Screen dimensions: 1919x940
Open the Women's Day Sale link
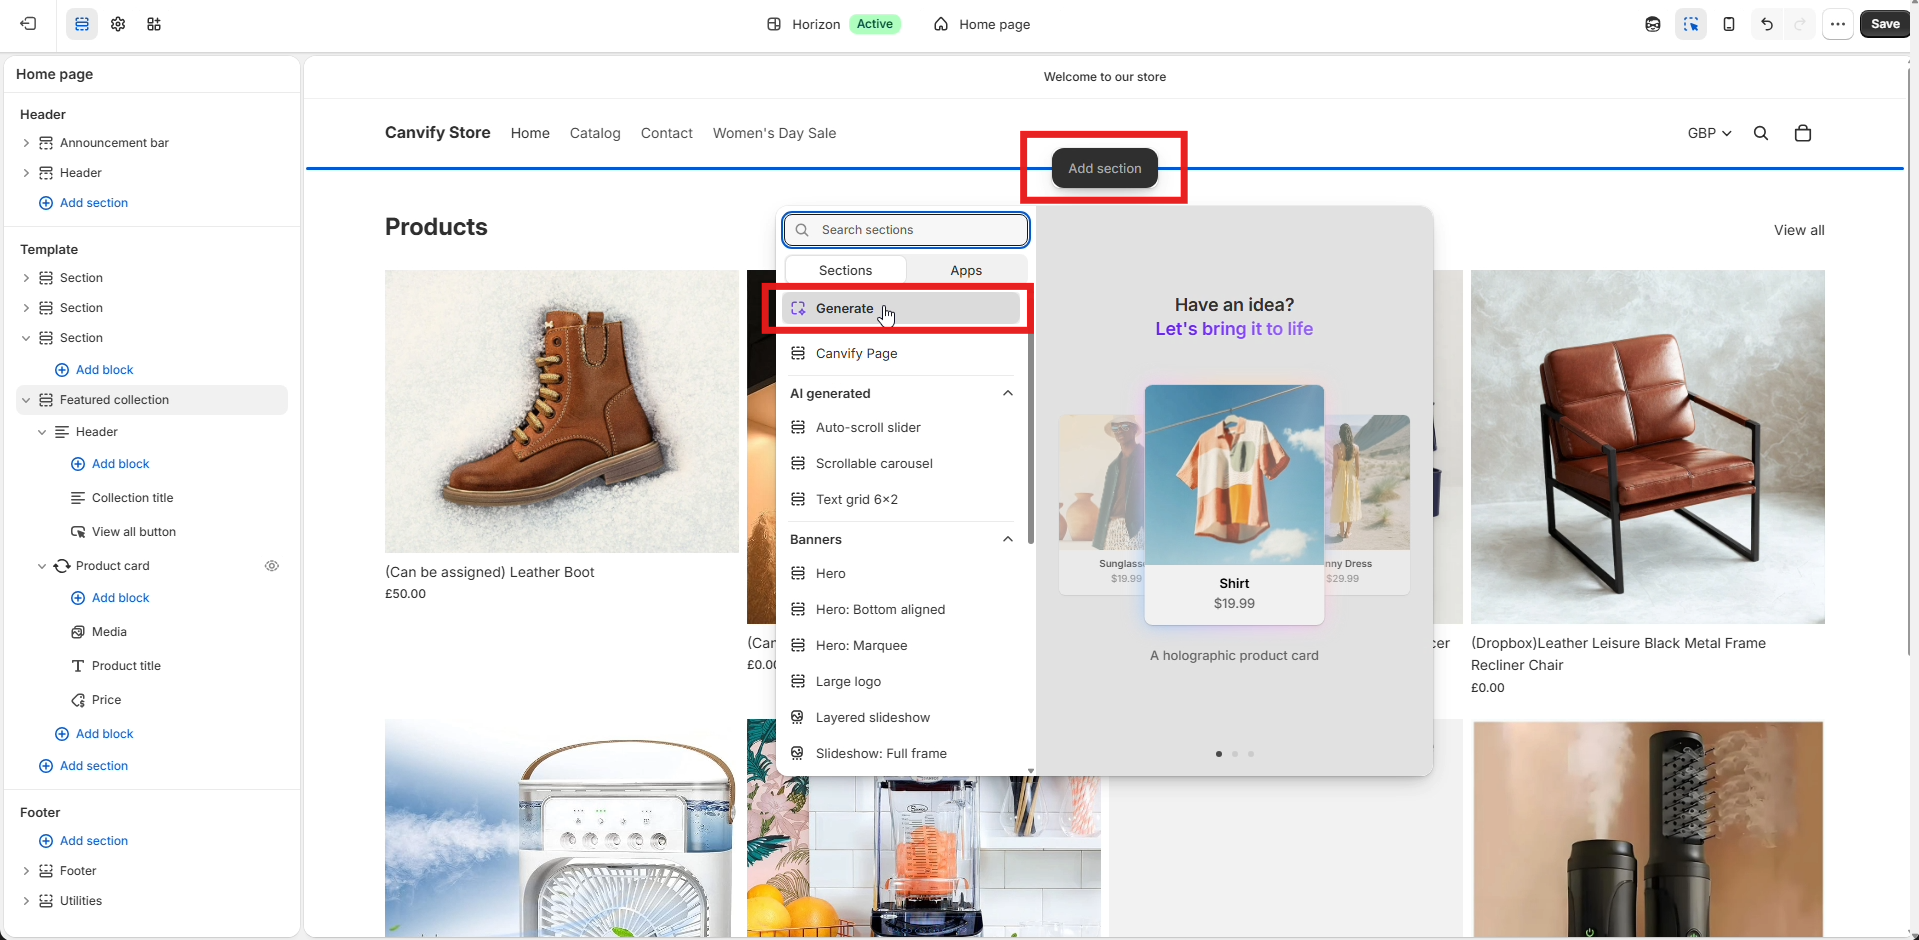point(774,133)
